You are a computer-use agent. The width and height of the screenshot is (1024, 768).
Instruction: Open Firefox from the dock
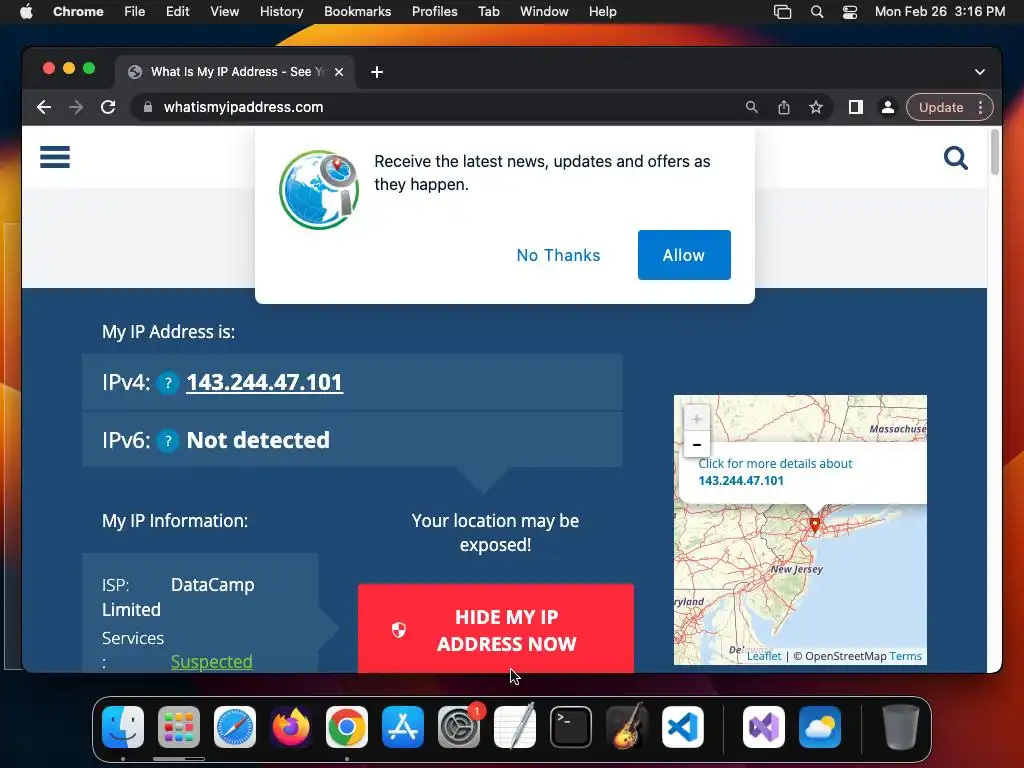click(x=291, y=727)
